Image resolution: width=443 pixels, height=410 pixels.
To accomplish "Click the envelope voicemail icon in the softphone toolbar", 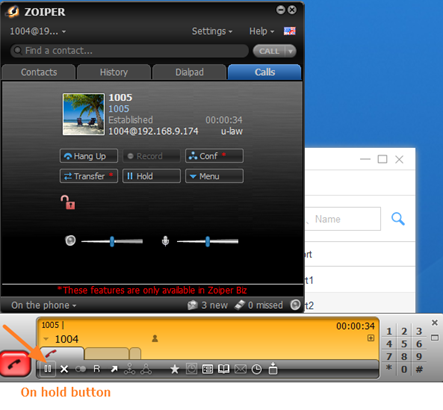I will (240, 369).
